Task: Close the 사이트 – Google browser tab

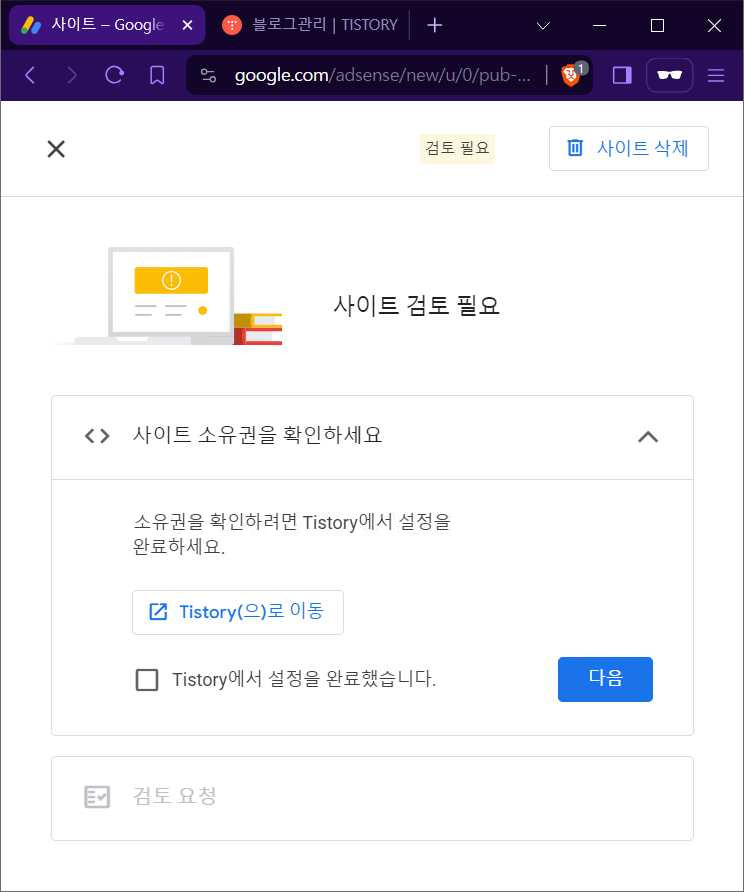Action: pos(187,25)
